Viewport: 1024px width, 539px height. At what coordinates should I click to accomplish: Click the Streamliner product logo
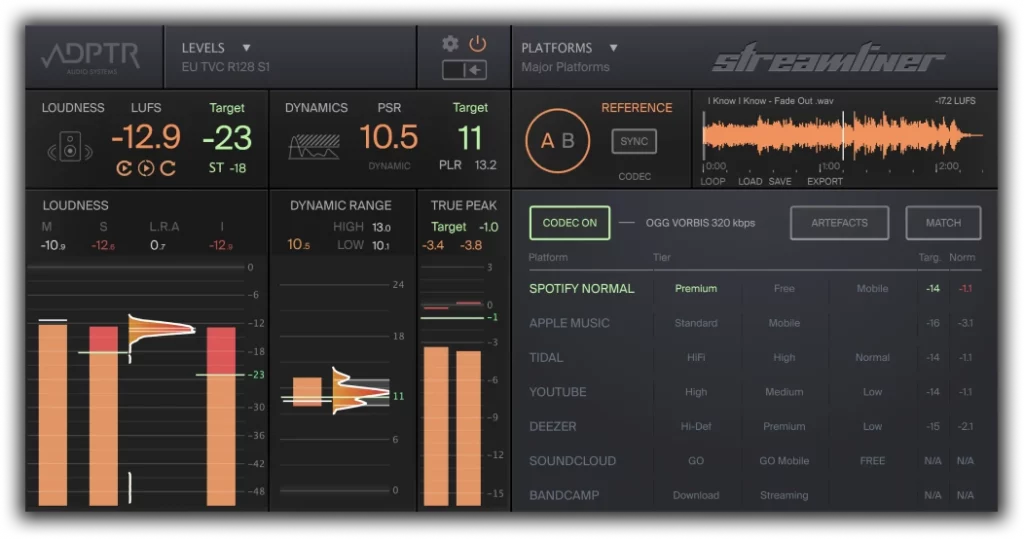pyautogui.click(x=829, y=57)
